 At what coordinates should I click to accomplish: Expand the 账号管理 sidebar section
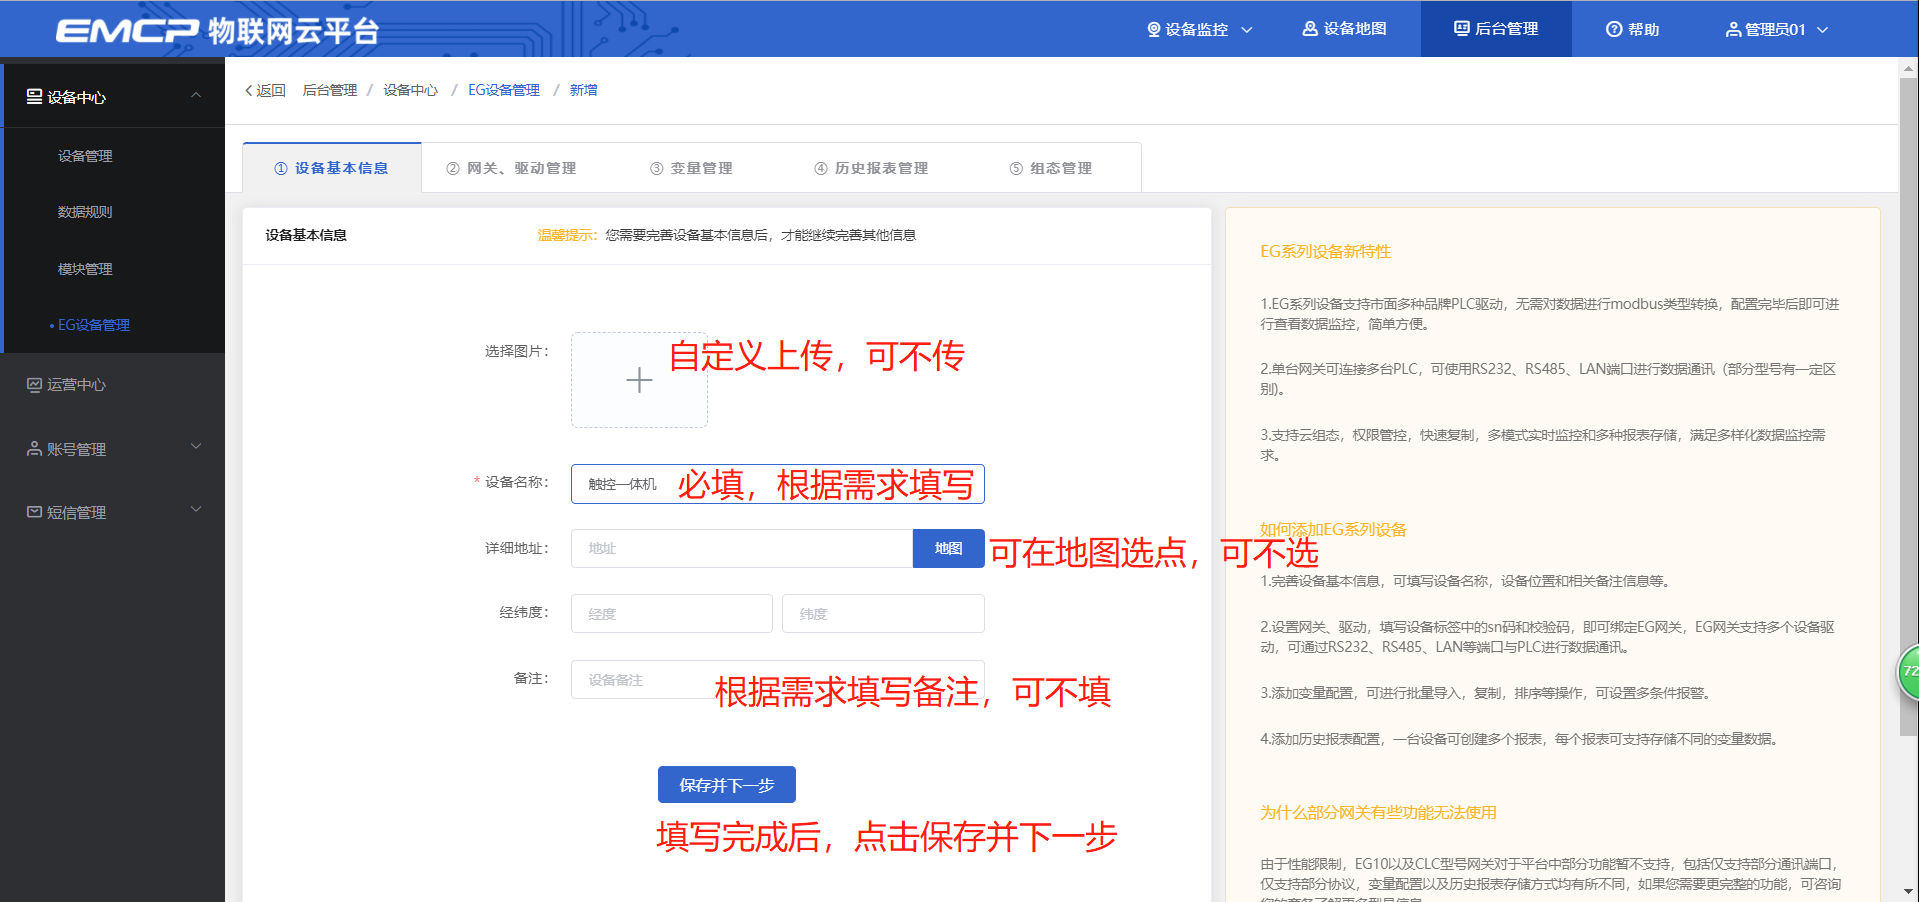pyautogui.click(x=196, y=448)
